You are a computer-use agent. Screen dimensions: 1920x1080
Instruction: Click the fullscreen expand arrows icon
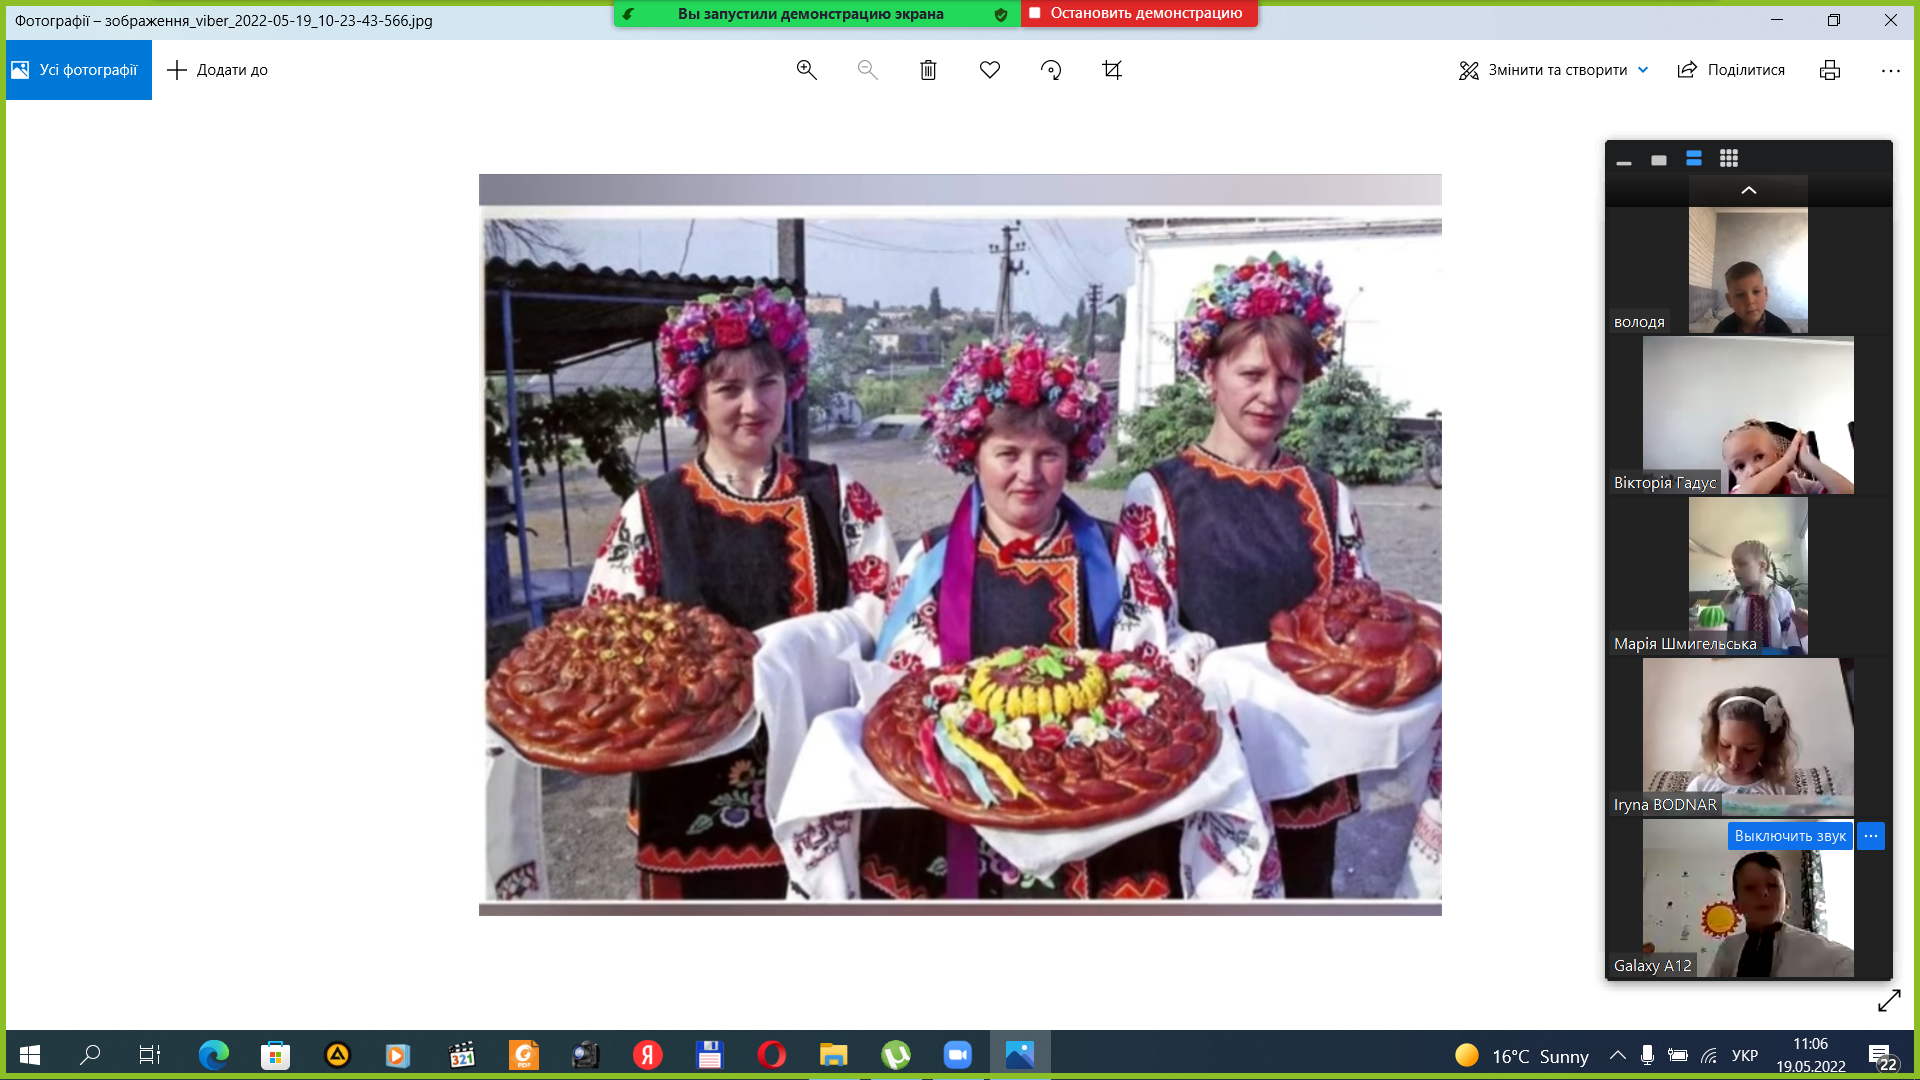(1889, 1001)
